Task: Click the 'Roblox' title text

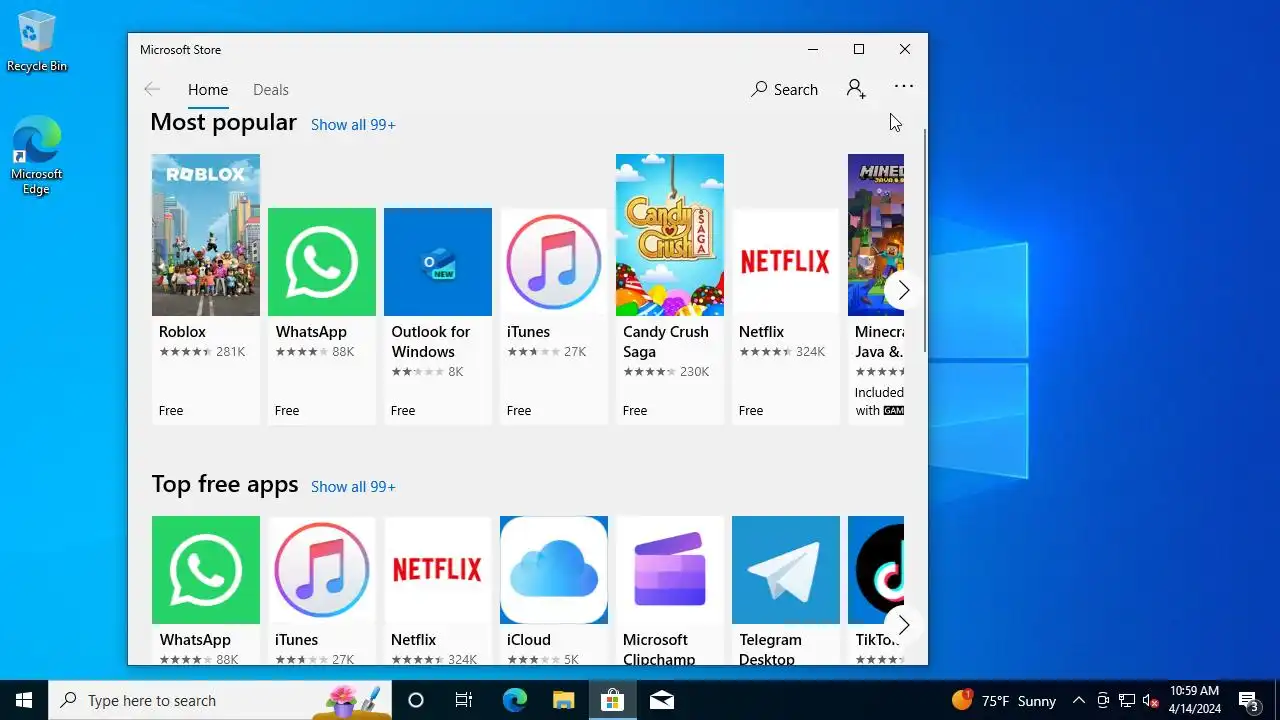Action: click(182, 332)
